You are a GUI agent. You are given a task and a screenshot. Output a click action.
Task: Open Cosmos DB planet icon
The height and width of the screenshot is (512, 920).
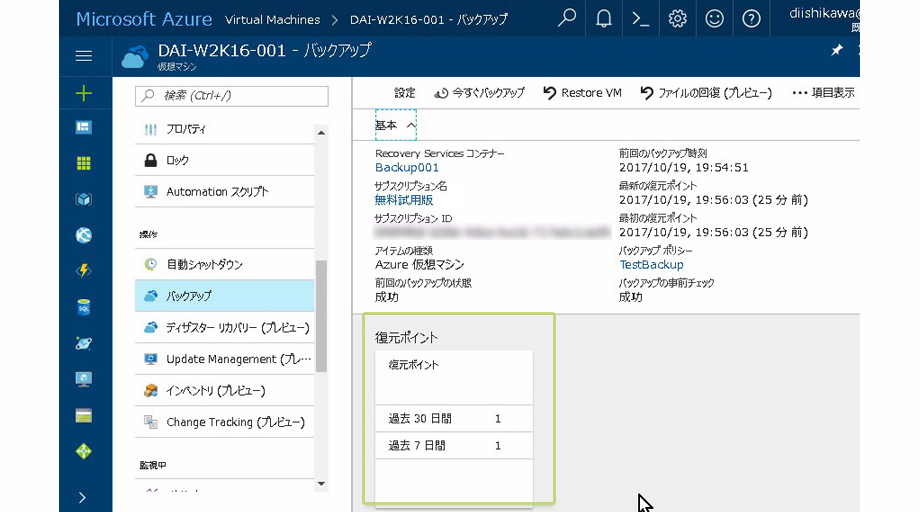tap(84, 343)
